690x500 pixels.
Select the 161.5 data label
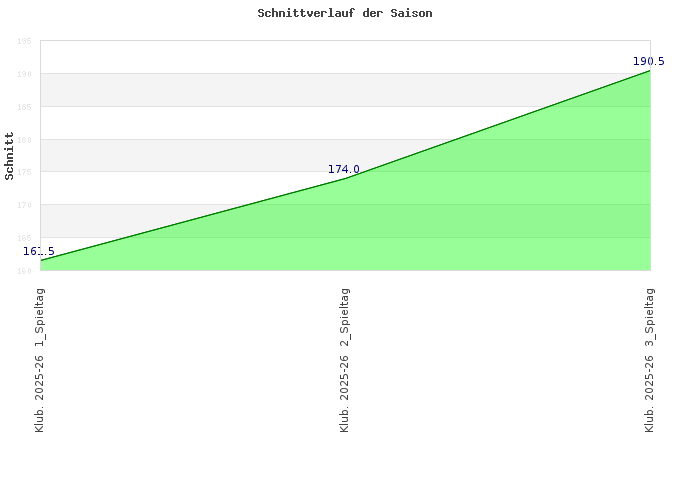pyautogui.click(x=38, y=252)
